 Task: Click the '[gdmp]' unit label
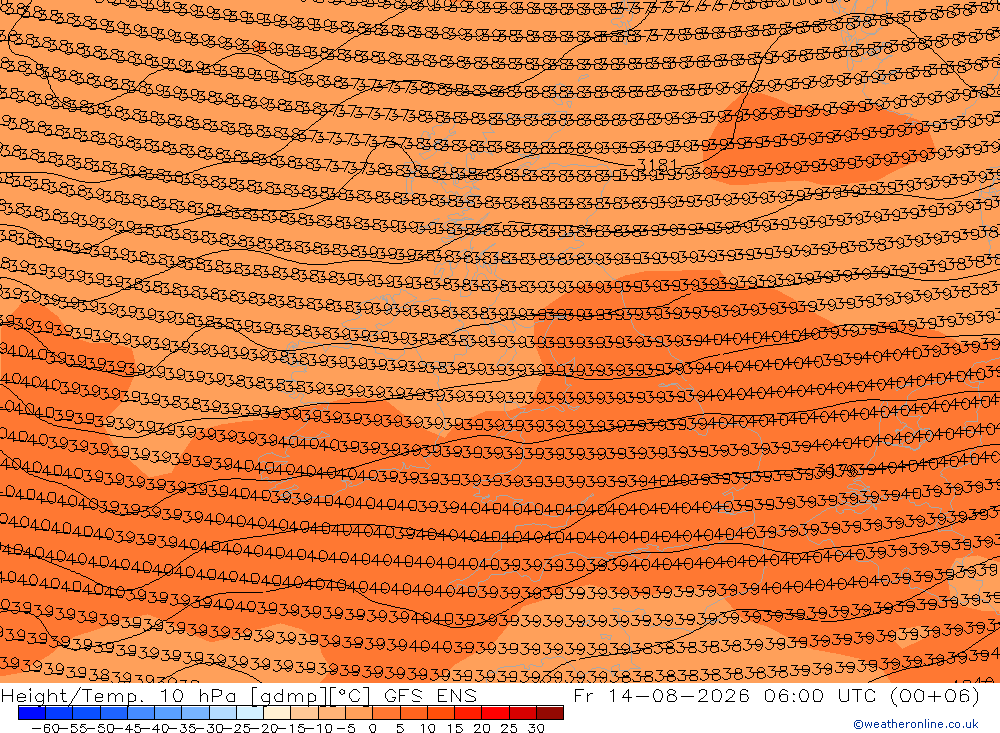pos(290,696)
